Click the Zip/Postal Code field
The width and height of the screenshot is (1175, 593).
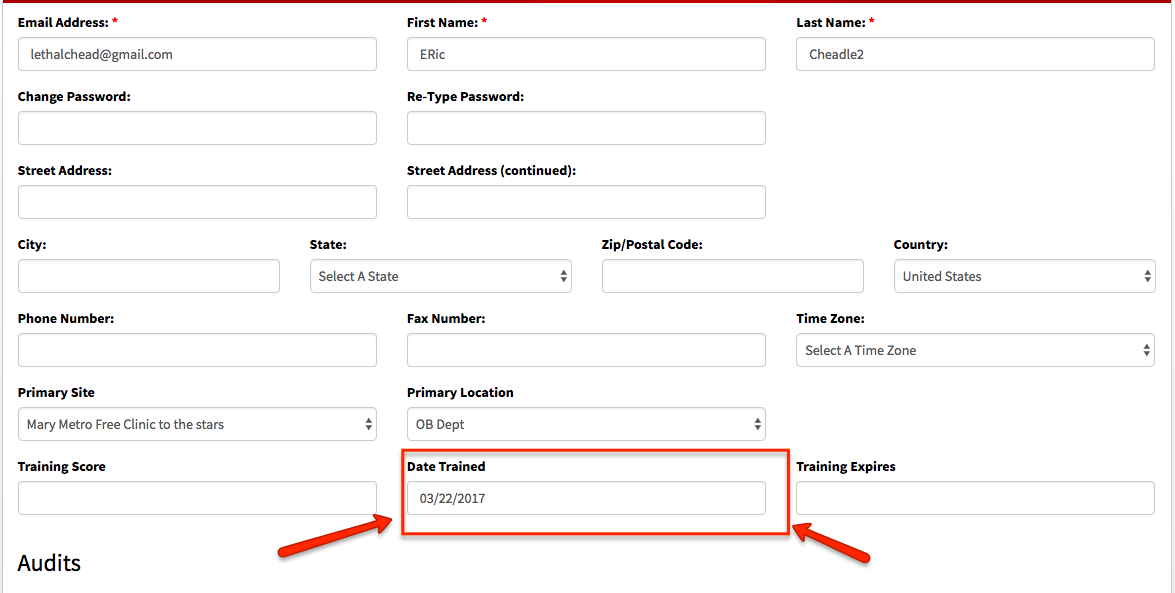click(732, 276)
